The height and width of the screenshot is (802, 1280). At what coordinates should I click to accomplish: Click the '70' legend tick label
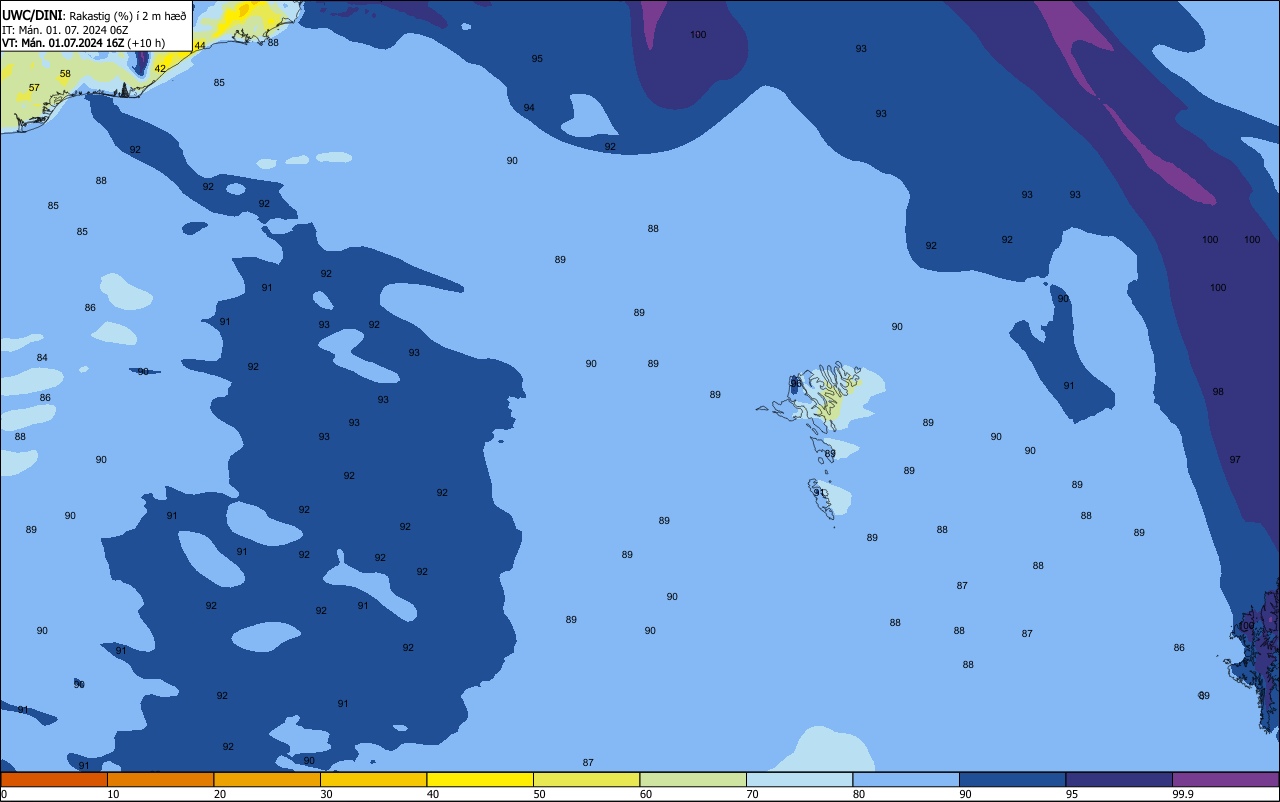click(752, 794)
